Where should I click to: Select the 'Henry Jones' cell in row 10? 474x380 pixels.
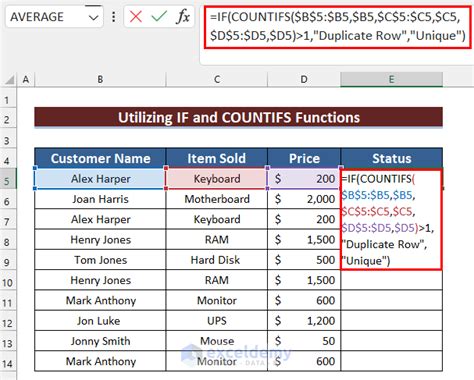point(100,280)
